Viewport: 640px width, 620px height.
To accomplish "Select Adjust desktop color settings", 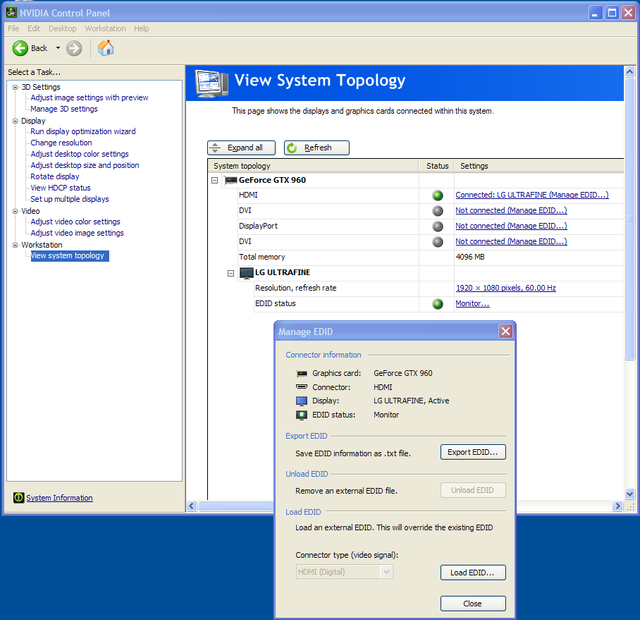I will coord(80,154).
